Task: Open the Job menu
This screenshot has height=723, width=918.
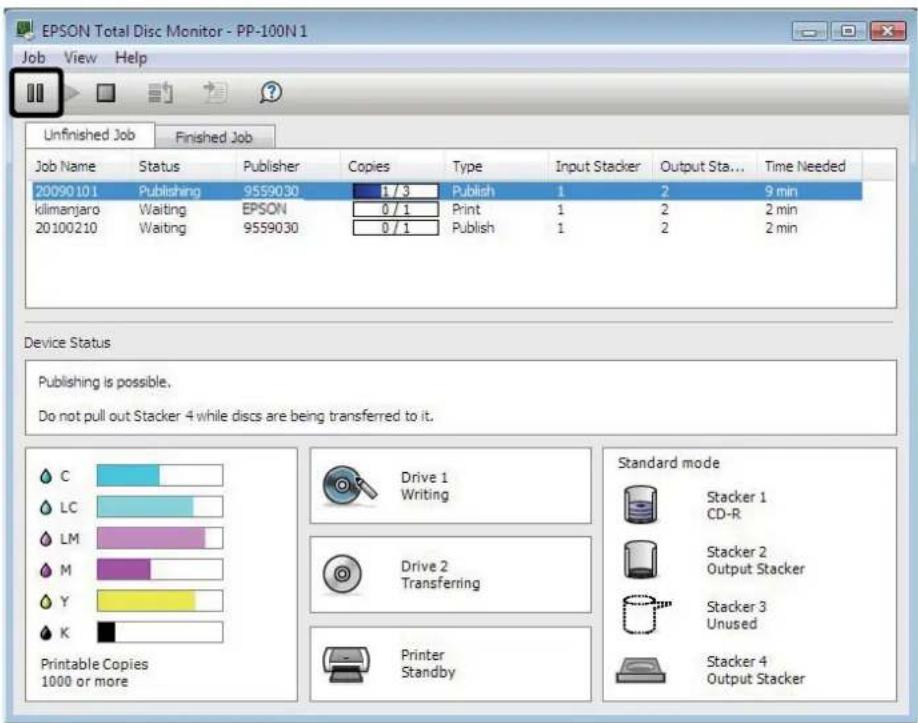Action: (x=33, y=57)
